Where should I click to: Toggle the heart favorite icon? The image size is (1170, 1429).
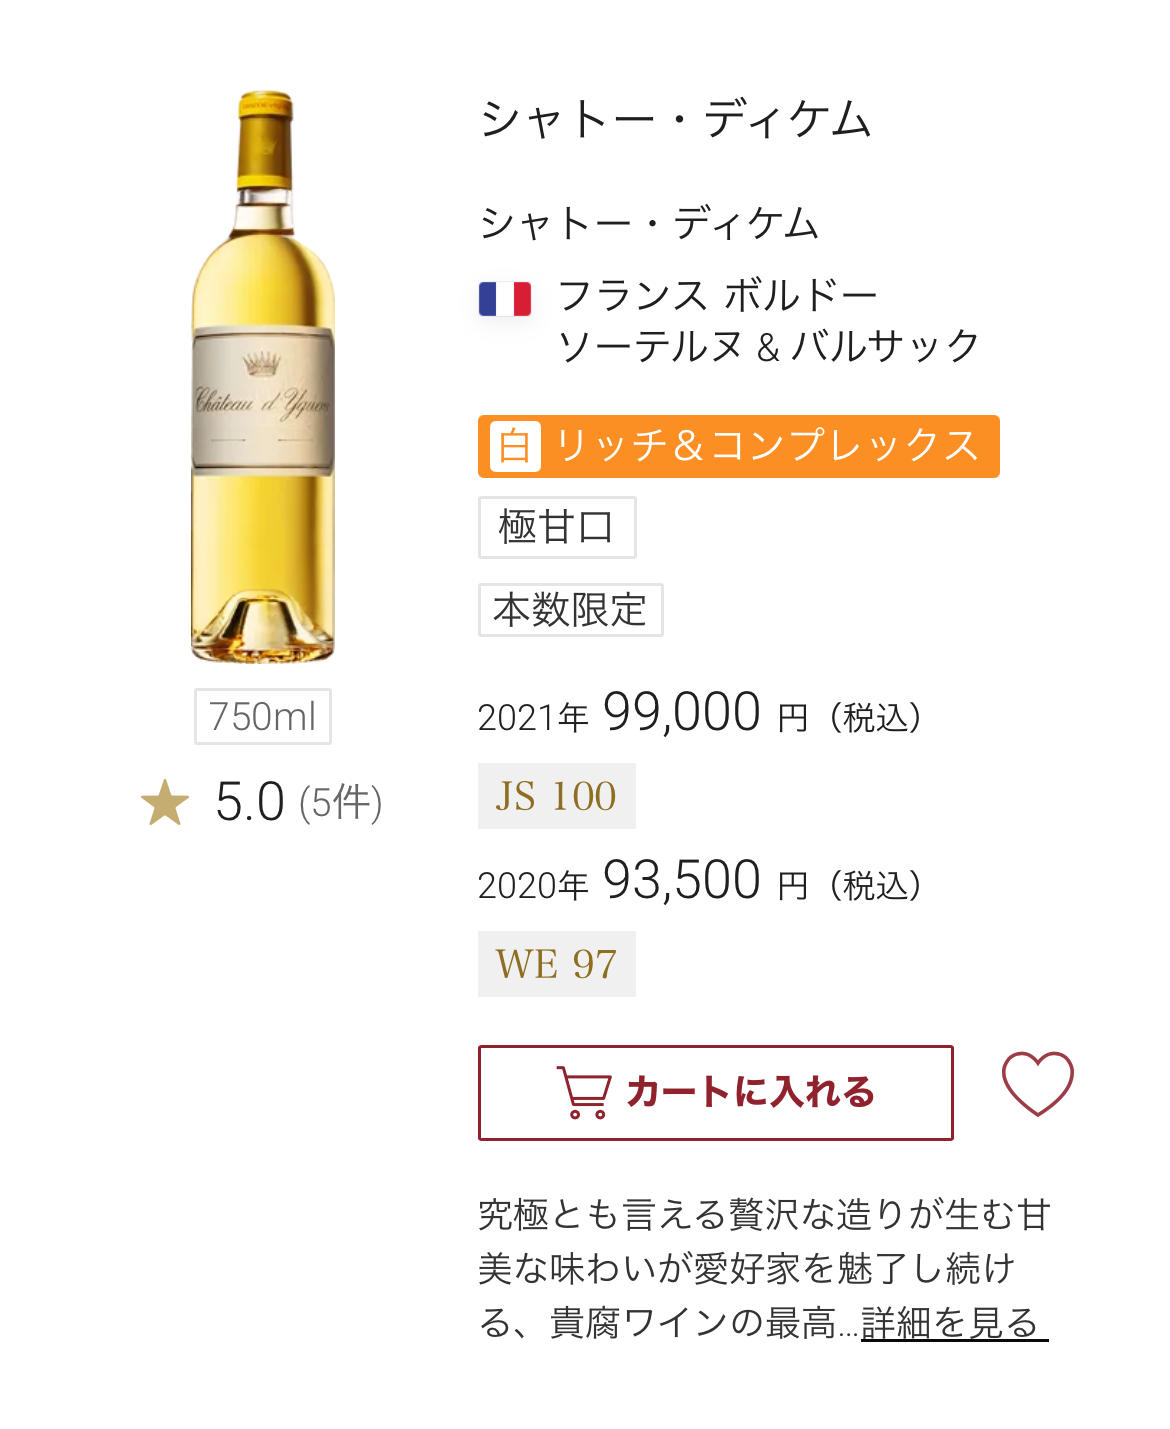coord(1037,1083)
